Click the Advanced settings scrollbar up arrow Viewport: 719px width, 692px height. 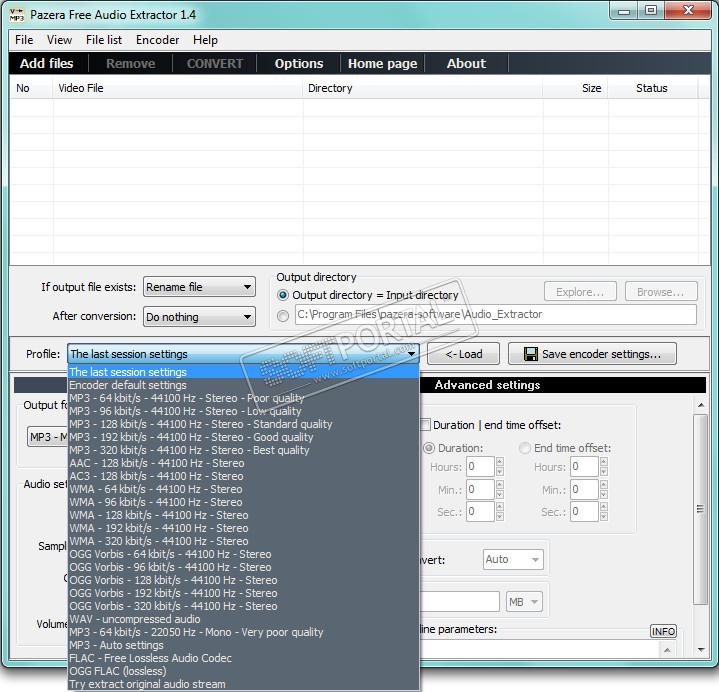tap(701, 405)
